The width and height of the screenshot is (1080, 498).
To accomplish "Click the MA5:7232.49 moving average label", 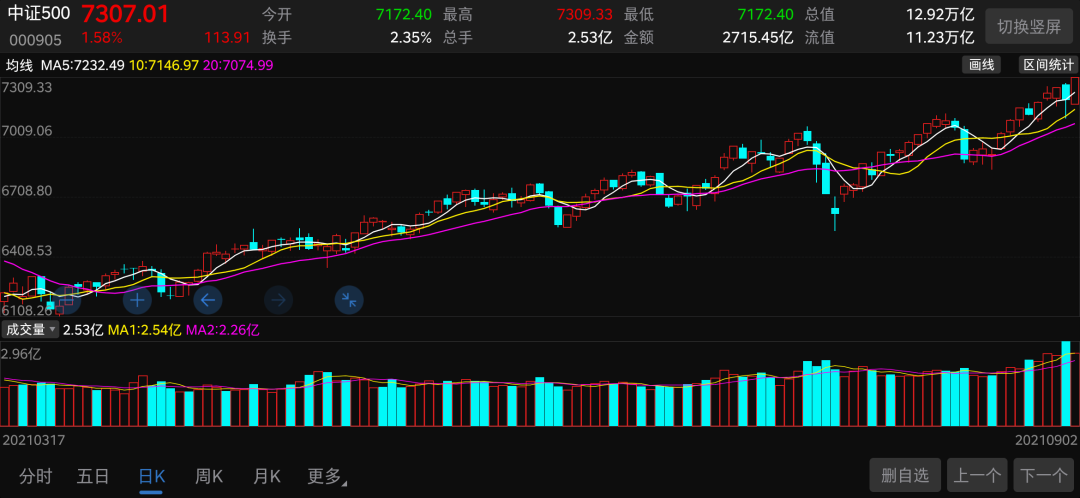I will point(83,65).
